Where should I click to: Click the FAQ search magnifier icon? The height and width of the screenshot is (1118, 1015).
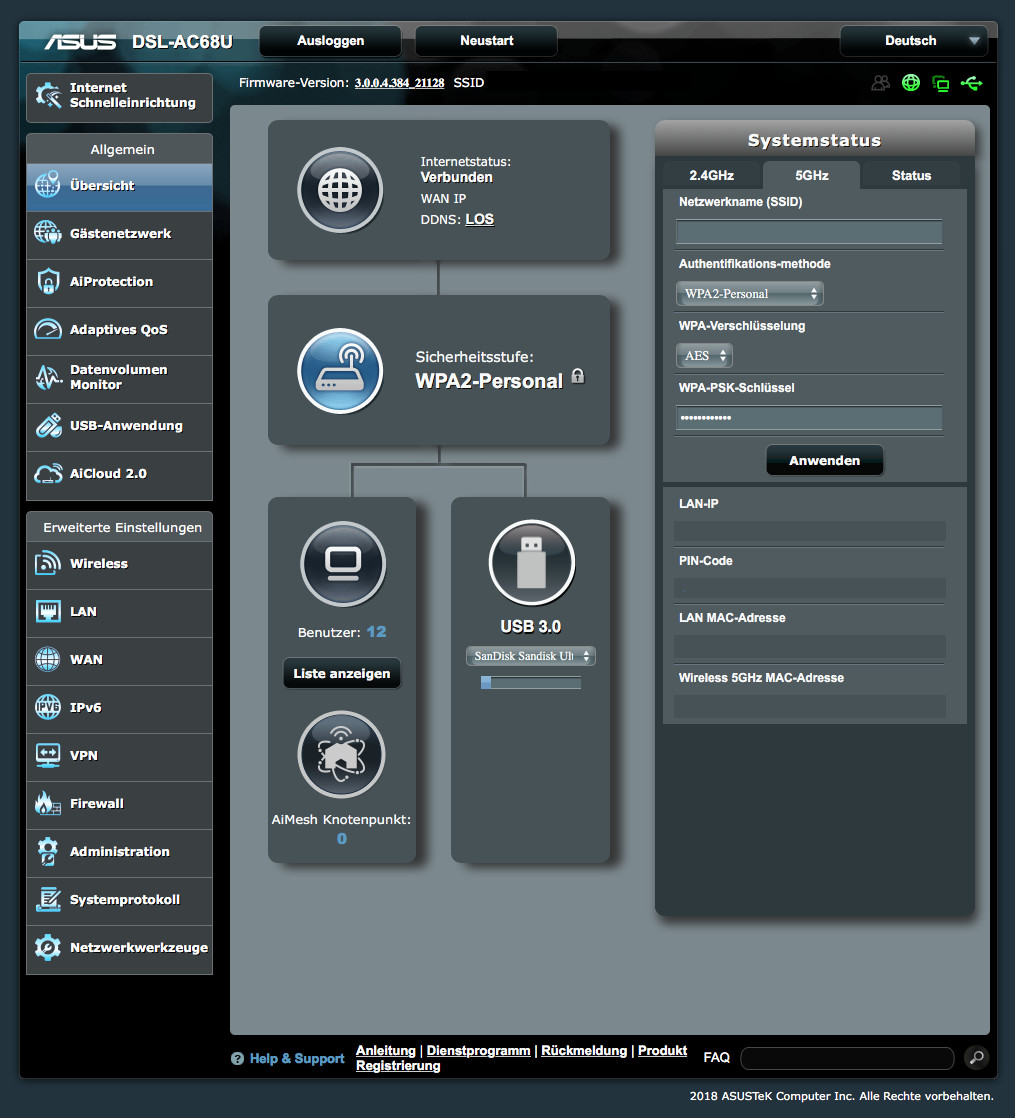click(x=975, y=1057)
